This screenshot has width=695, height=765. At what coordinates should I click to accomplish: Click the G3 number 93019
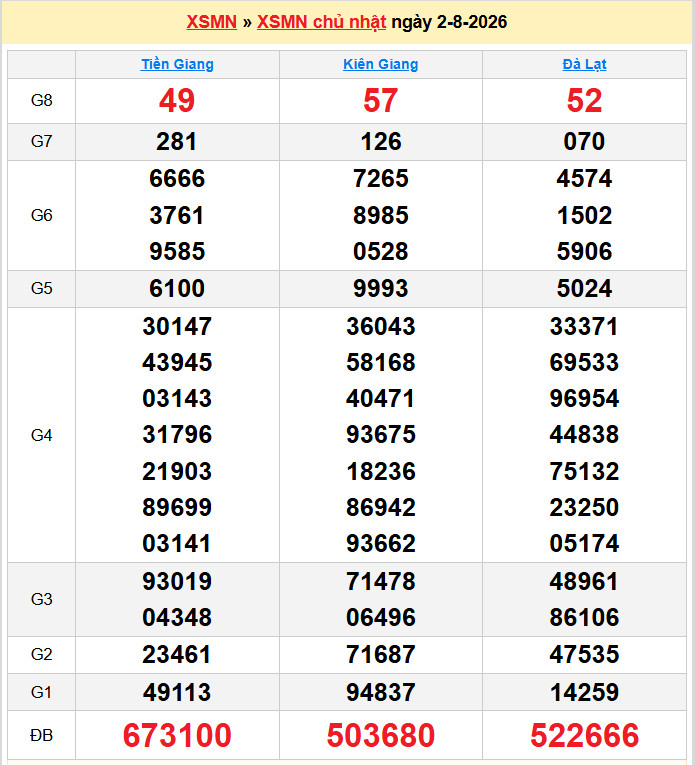[177, 582]
